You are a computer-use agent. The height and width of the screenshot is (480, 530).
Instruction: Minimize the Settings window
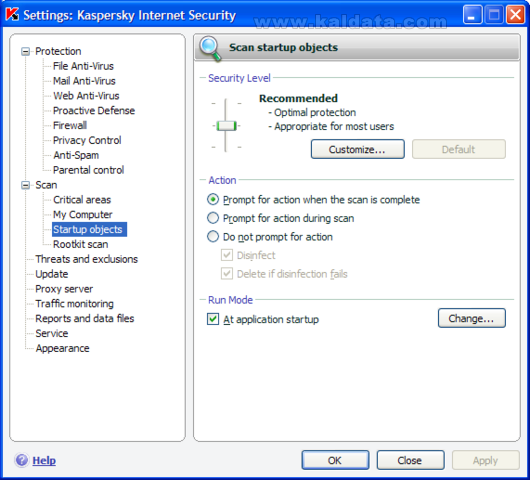472,15
